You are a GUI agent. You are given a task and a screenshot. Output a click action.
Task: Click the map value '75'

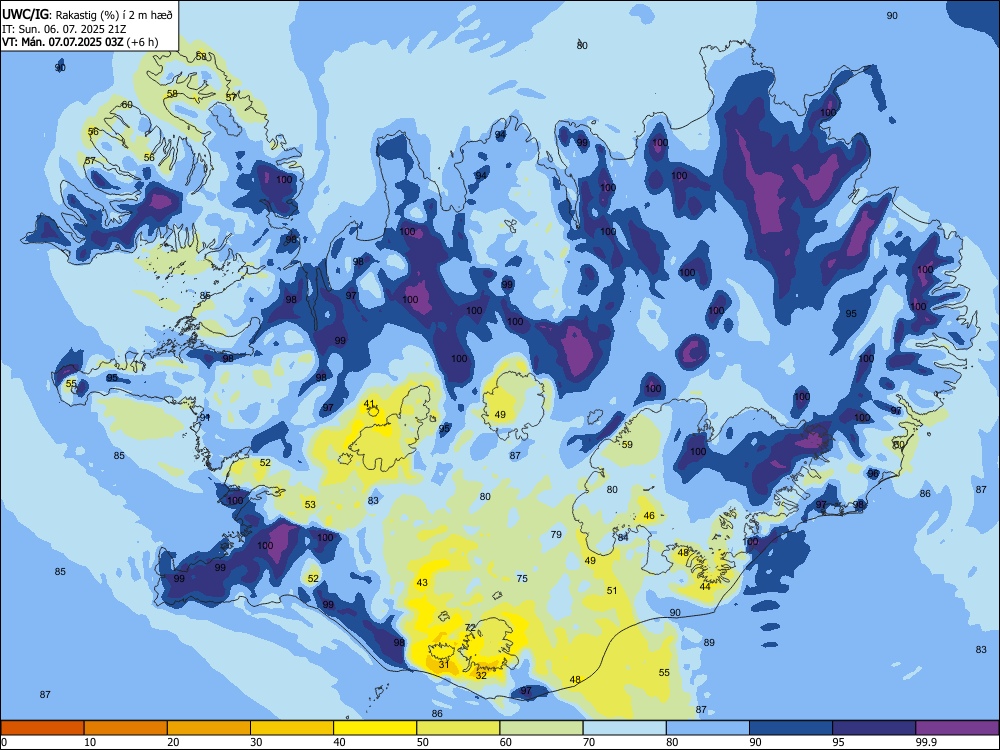point(522,578)
